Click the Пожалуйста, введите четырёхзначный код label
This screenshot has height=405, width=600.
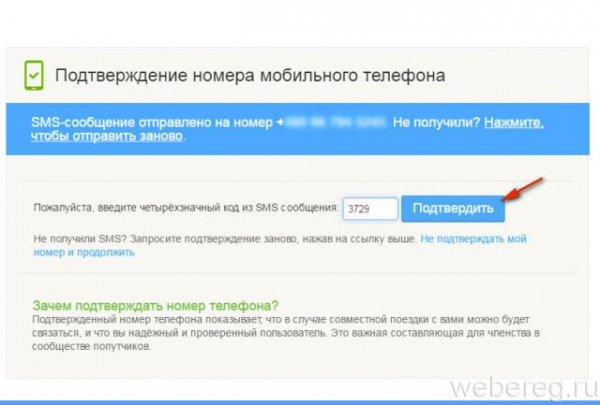coord(186,208)
